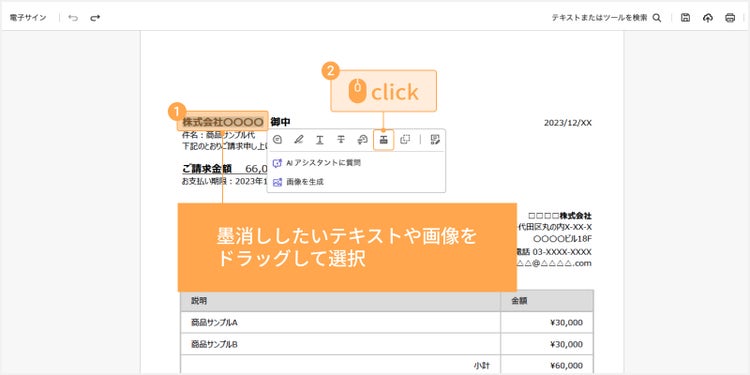Click the replace text tool icon

362,140
